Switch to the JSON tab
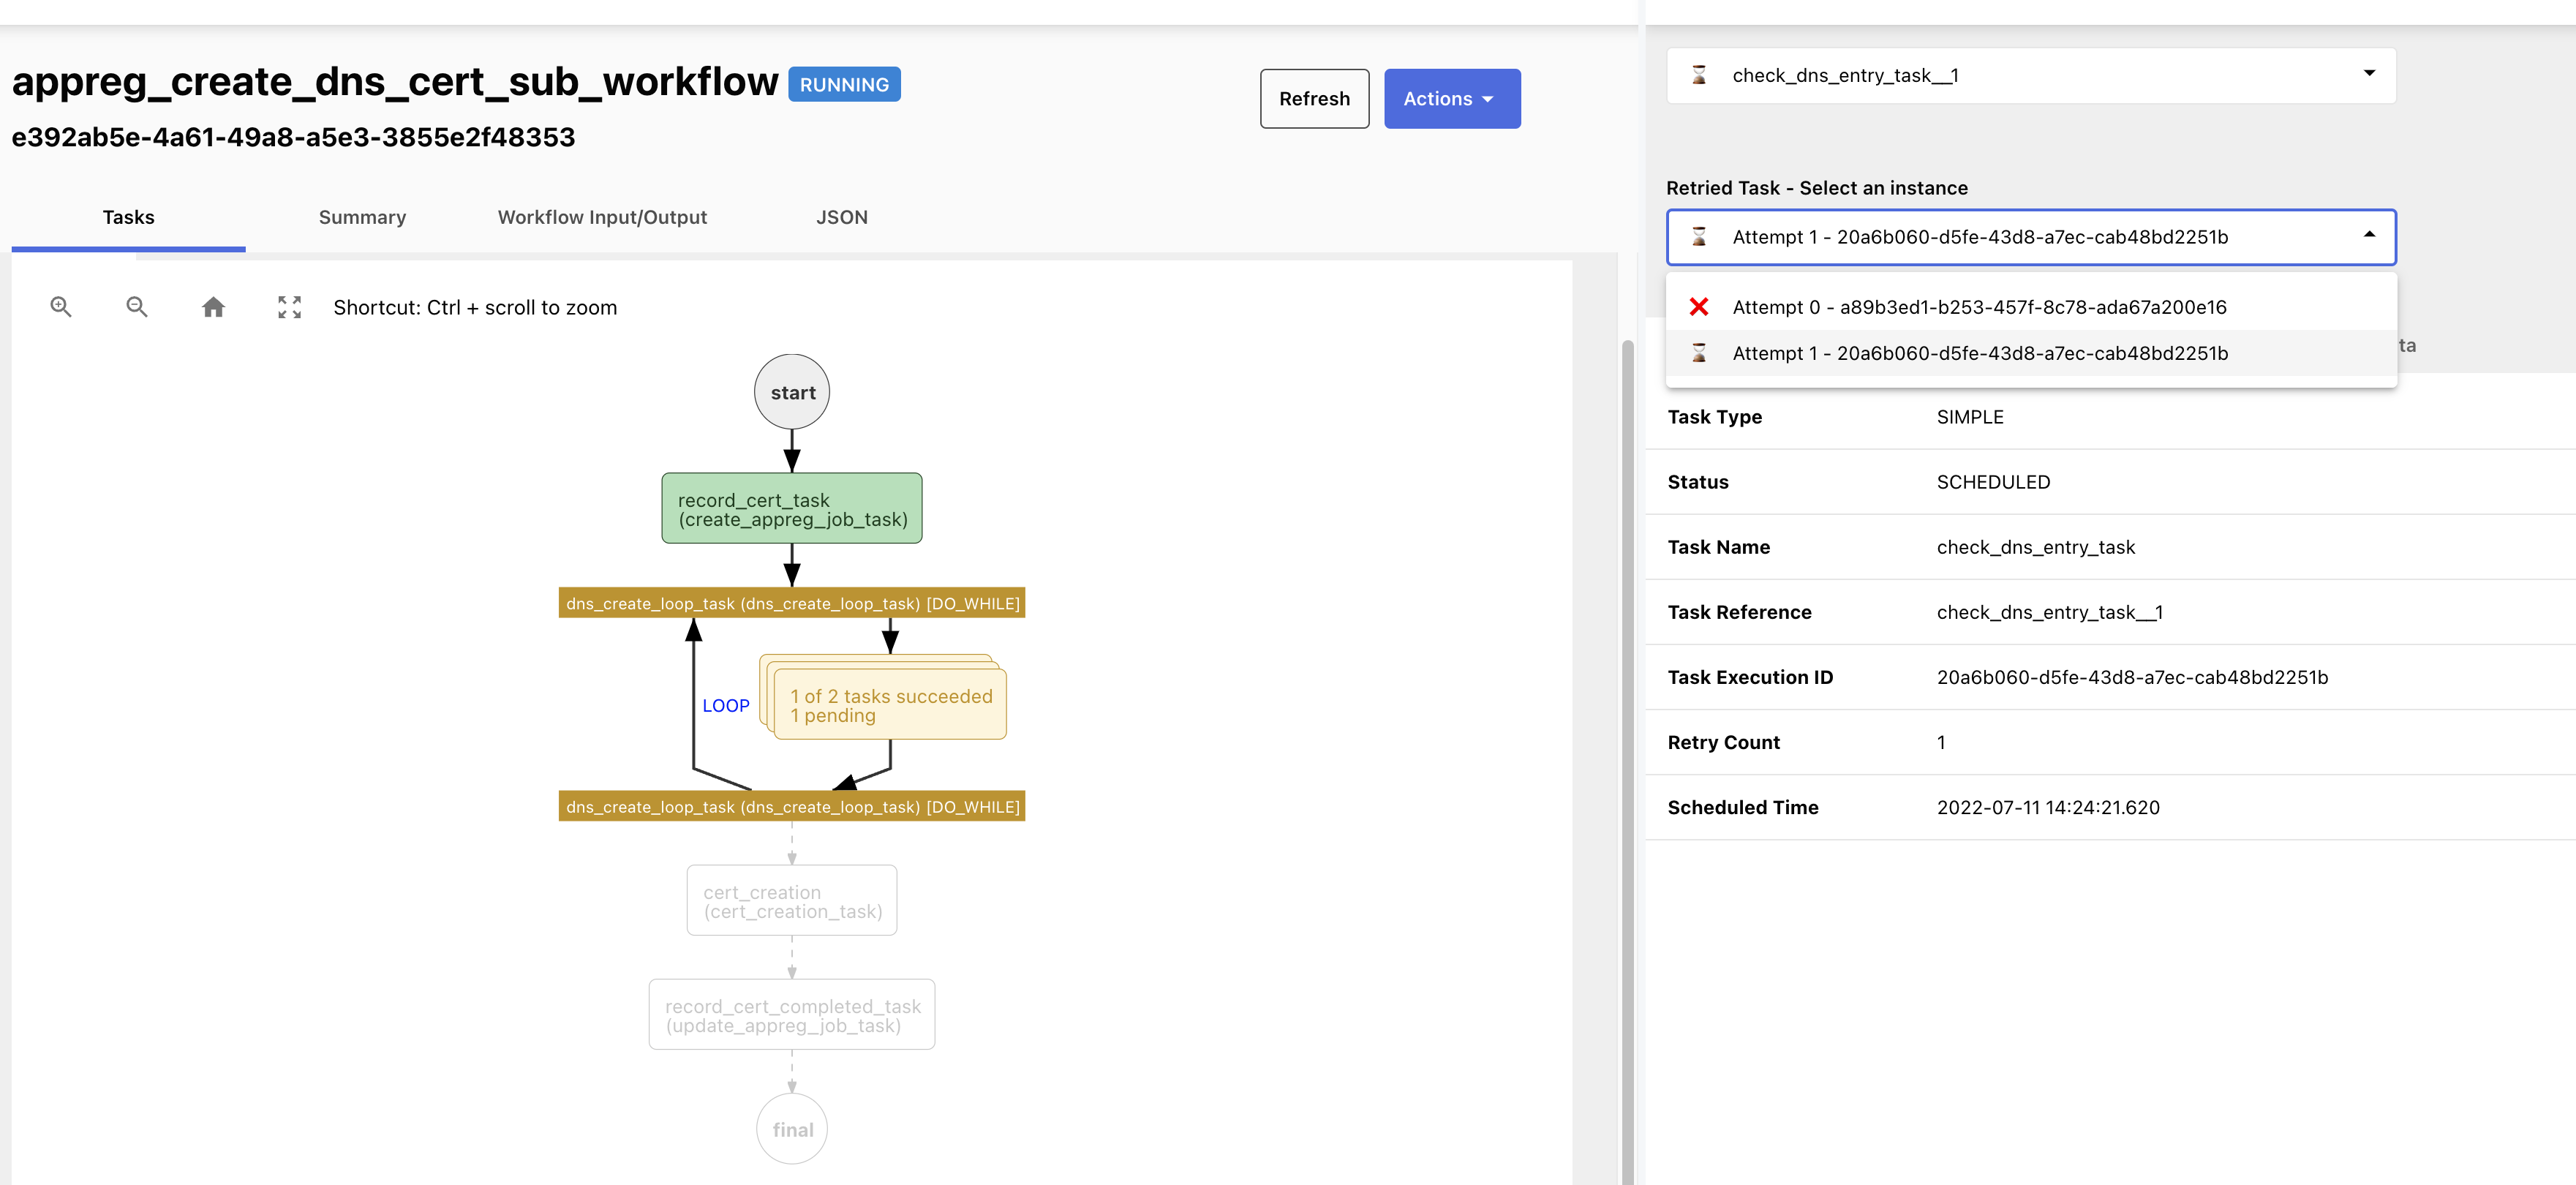Screen dimensions: 2576x1185 pos(842,217)
